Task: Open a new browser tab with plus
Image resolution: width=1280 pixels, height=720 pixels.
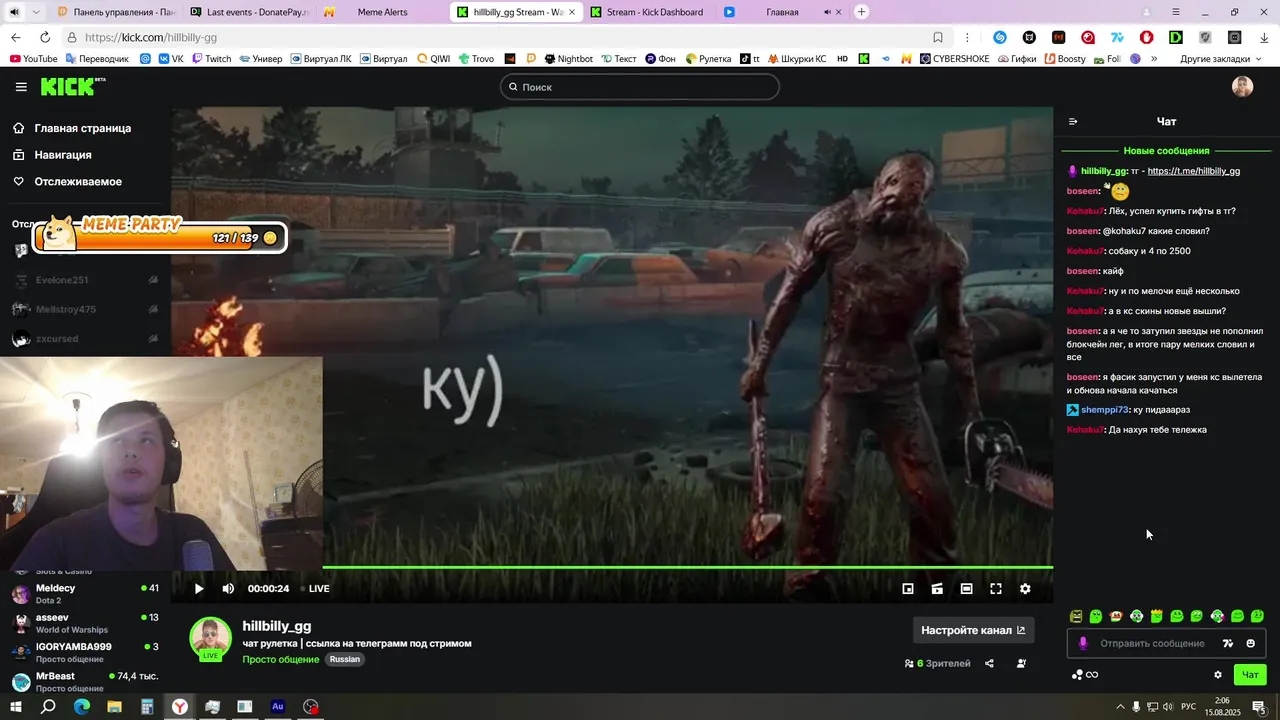Action: (x=862, y=12)
